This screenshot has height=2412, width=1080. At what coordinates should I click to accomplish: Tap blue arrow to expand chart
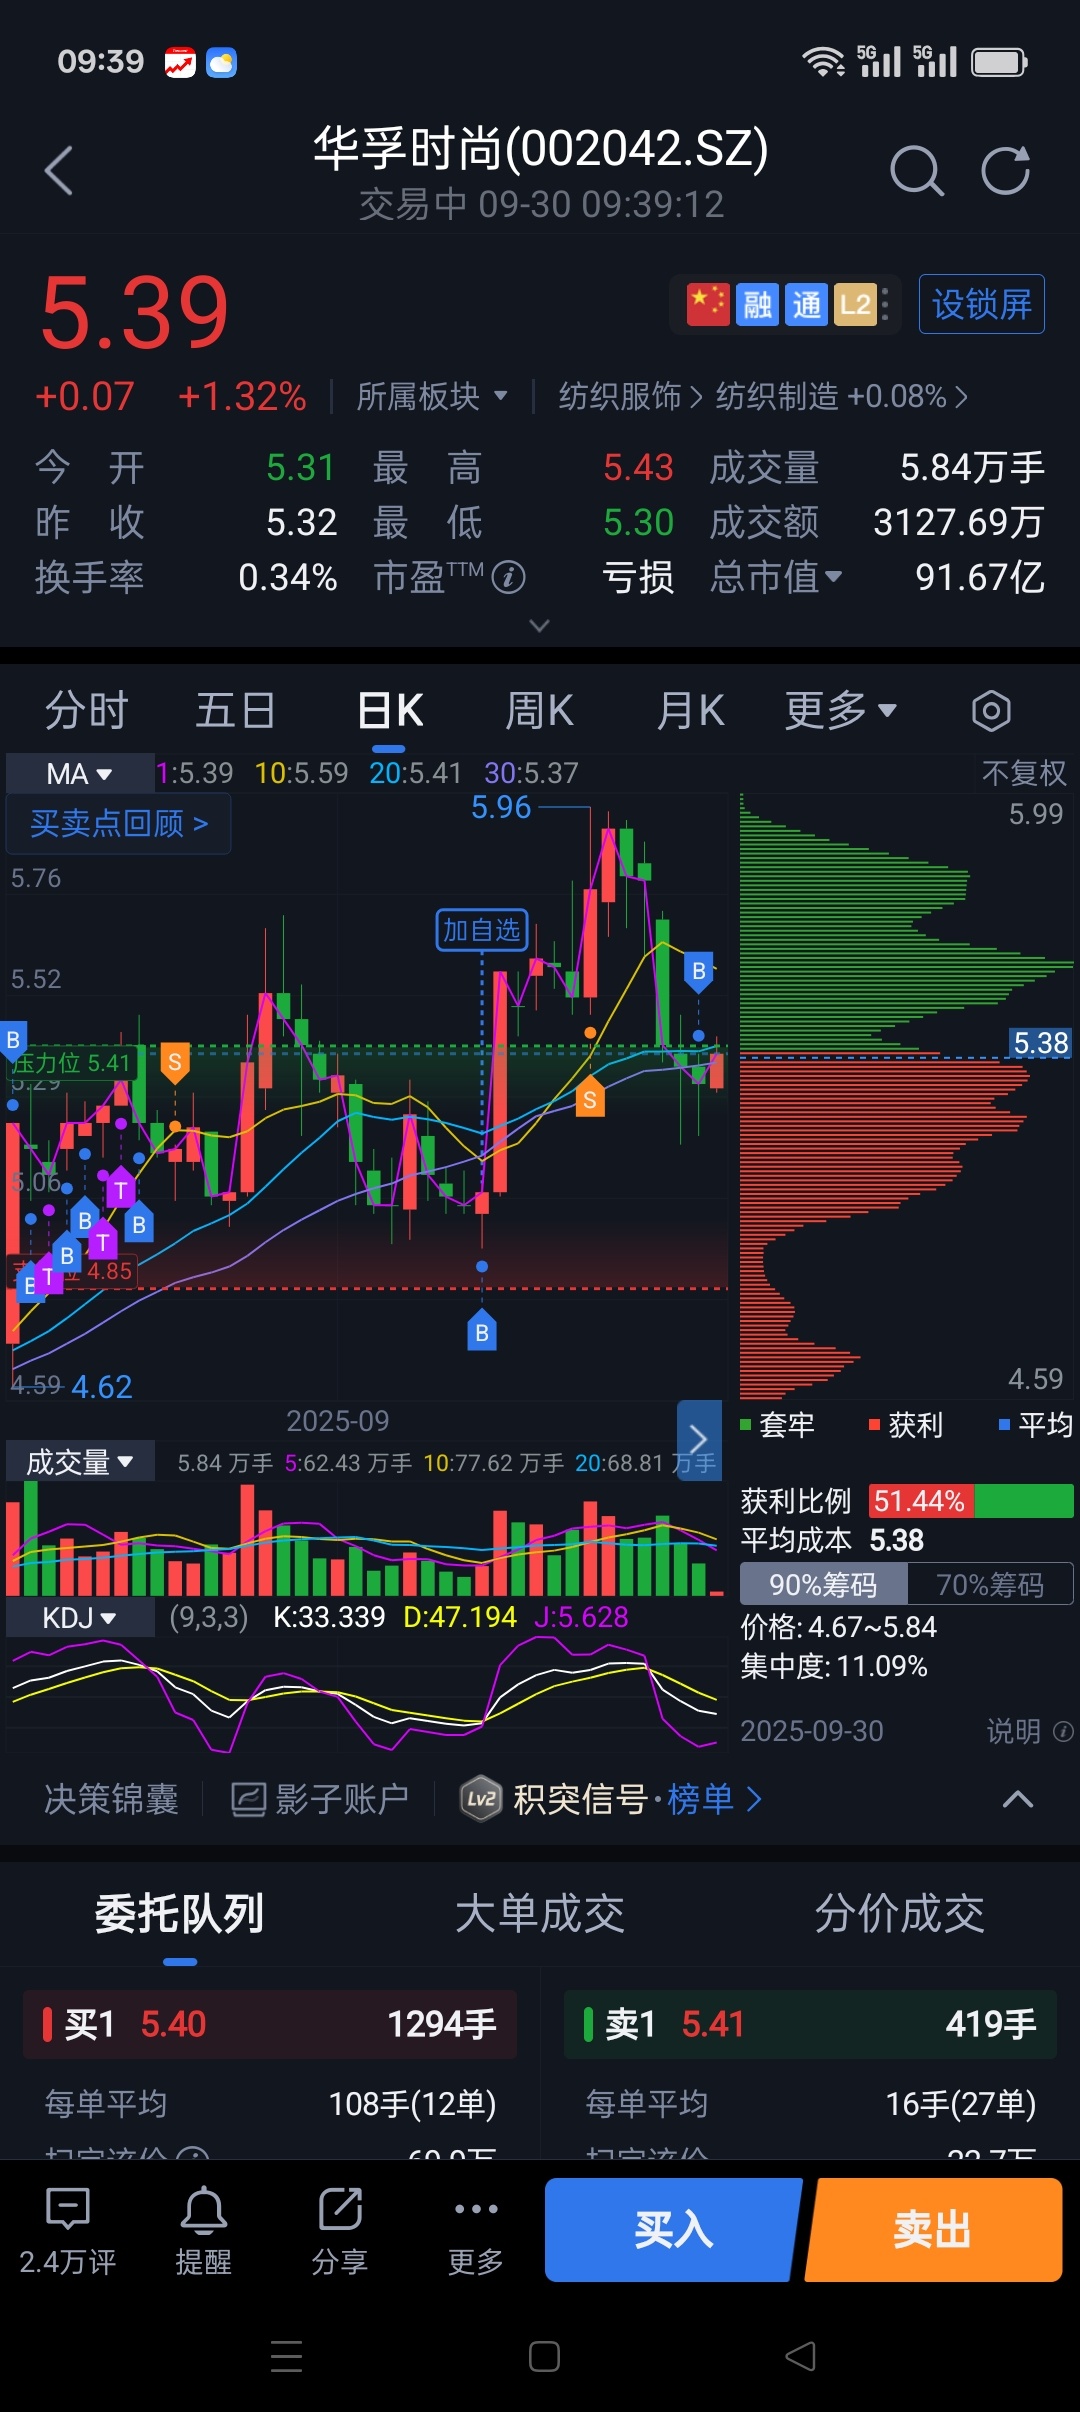coord(699,1440)
